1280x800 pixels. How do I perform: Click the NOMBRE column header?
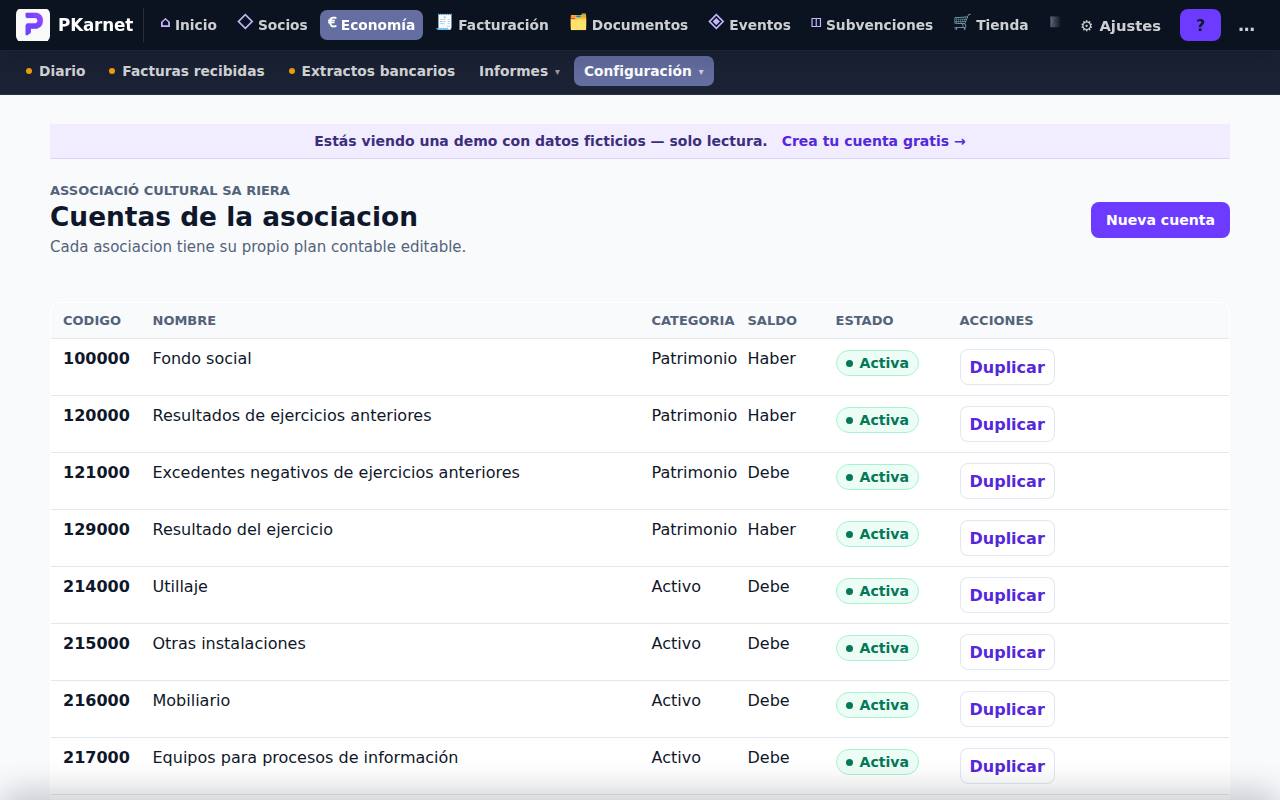pos(184,321)
